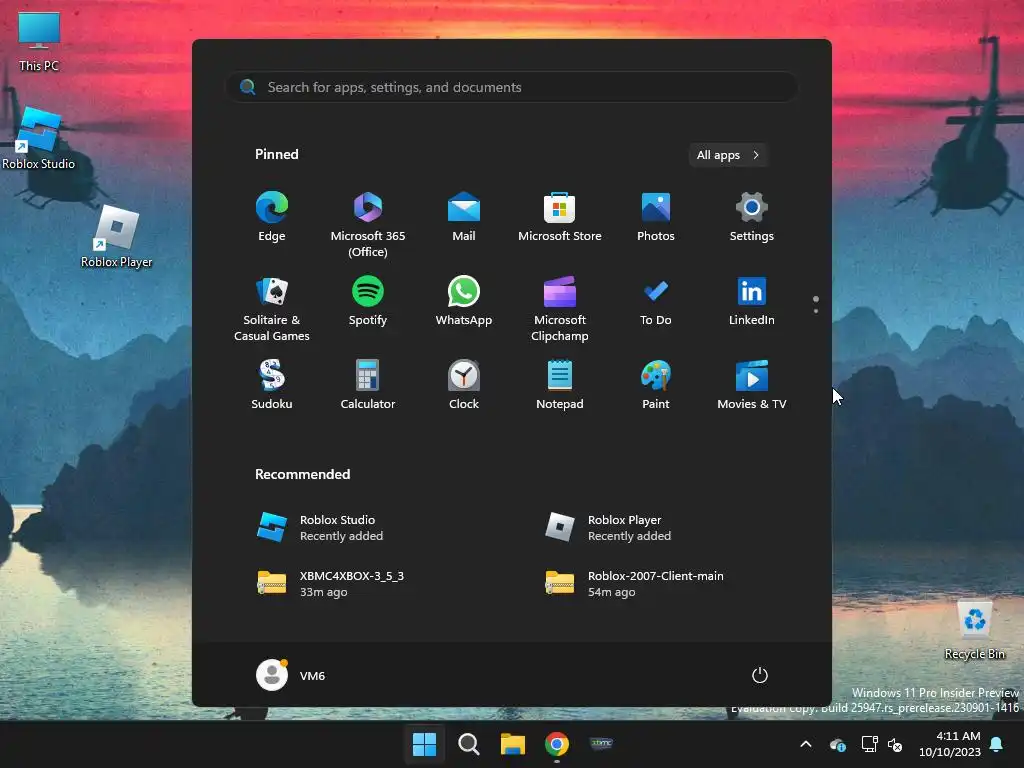Open the XBMC taskbar icon
This screenshot has height=768, width=1024.
click(601, 744)
